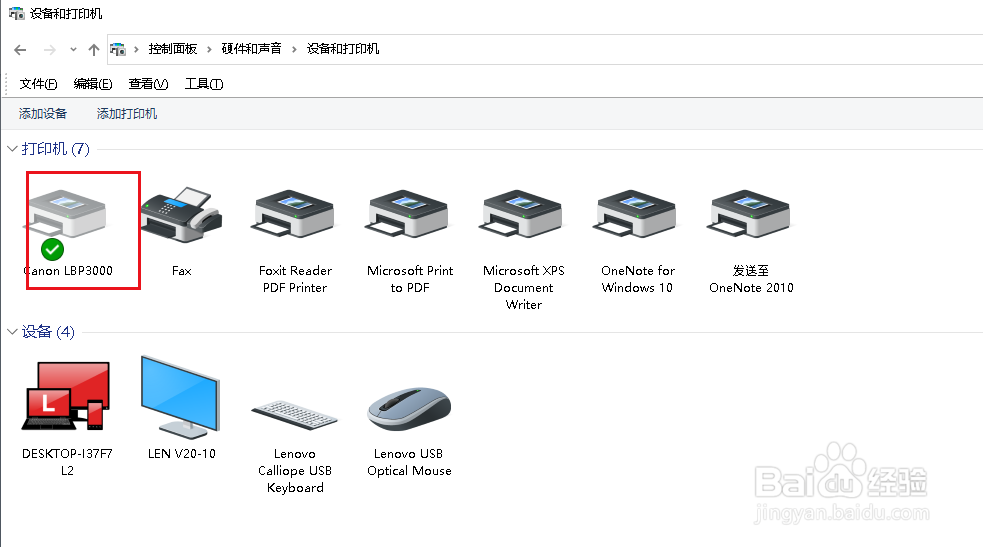
Task: Select the Foxit Reader PDF Printer icon
Action: pos(295,214)
